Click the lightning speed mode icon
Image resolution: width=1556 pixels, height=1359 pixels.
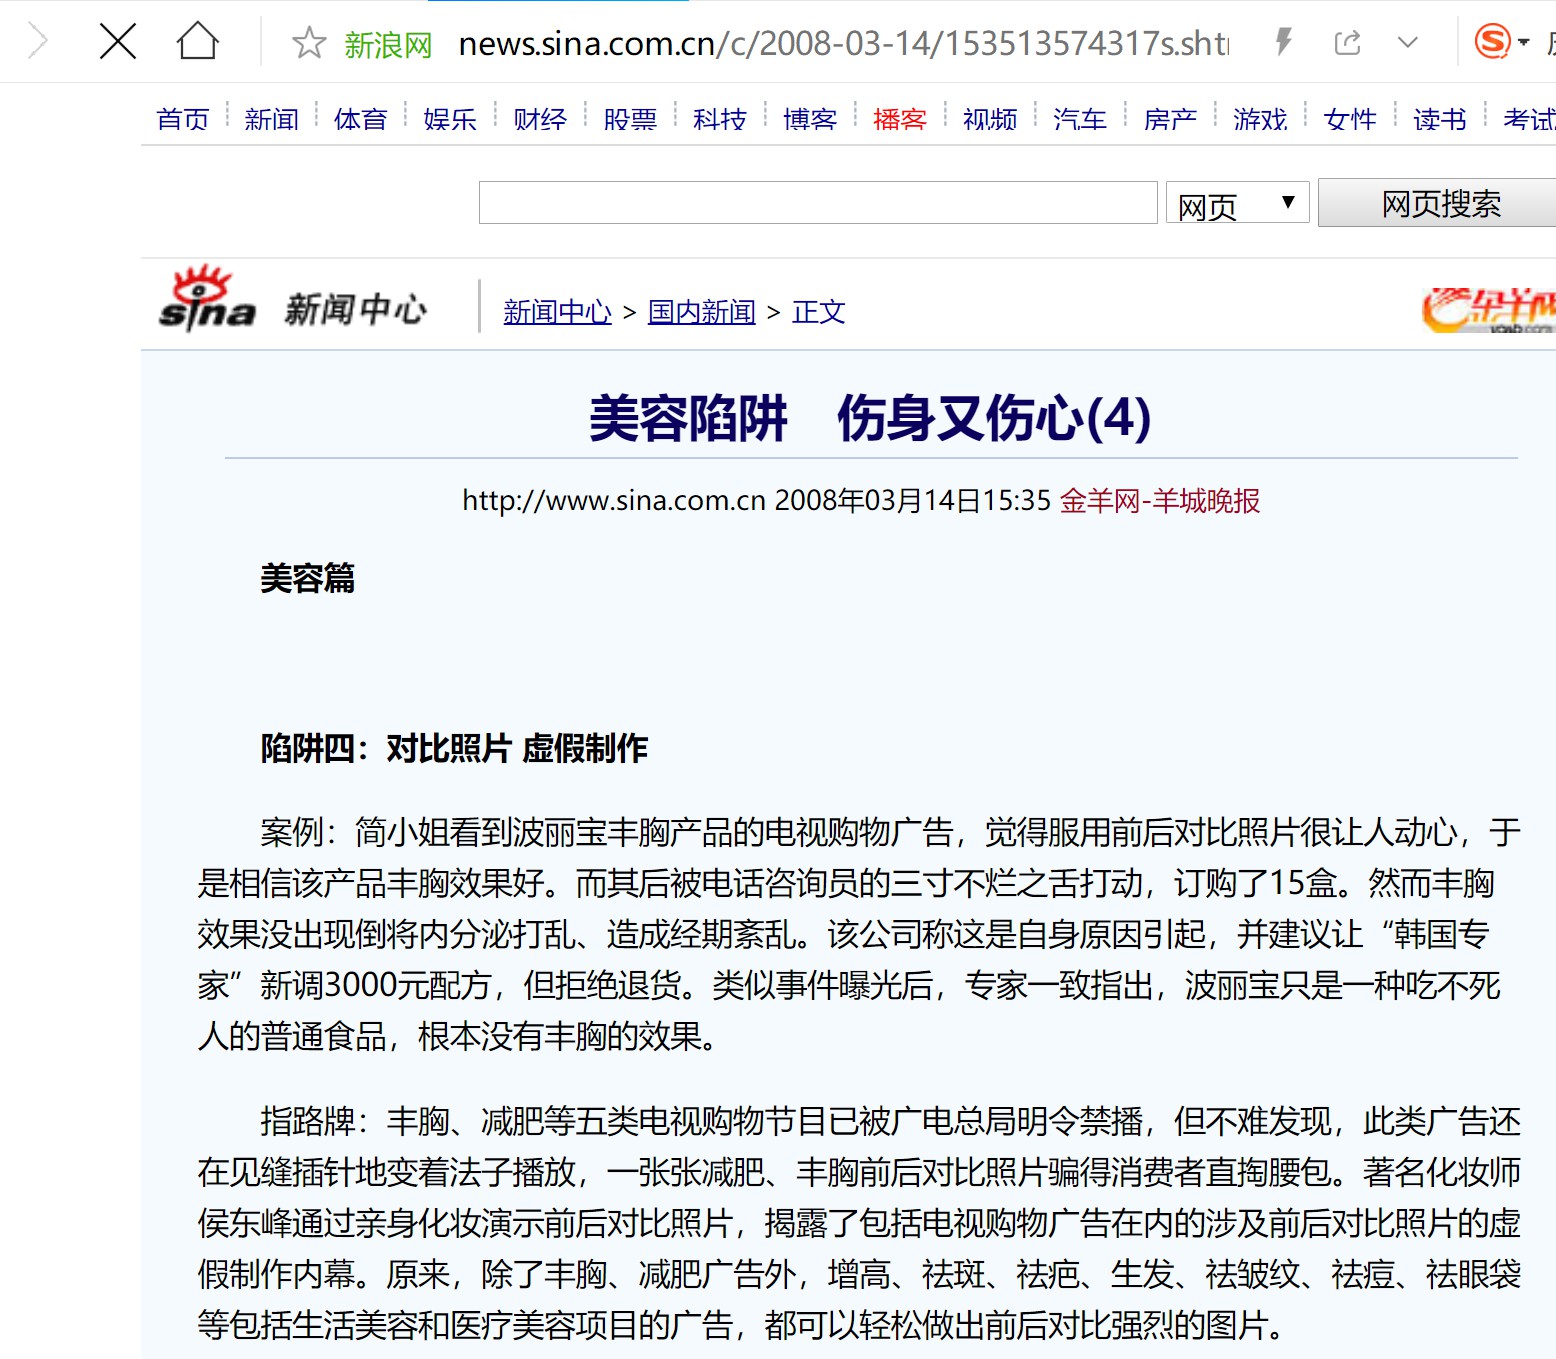[x=1284, y=42]
